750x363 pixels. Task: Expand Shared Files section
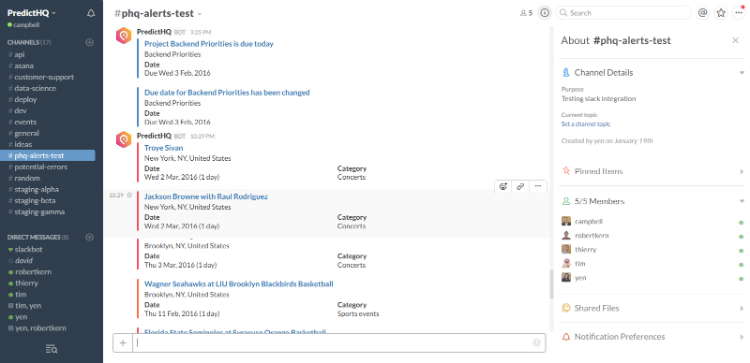click(742, 308)
